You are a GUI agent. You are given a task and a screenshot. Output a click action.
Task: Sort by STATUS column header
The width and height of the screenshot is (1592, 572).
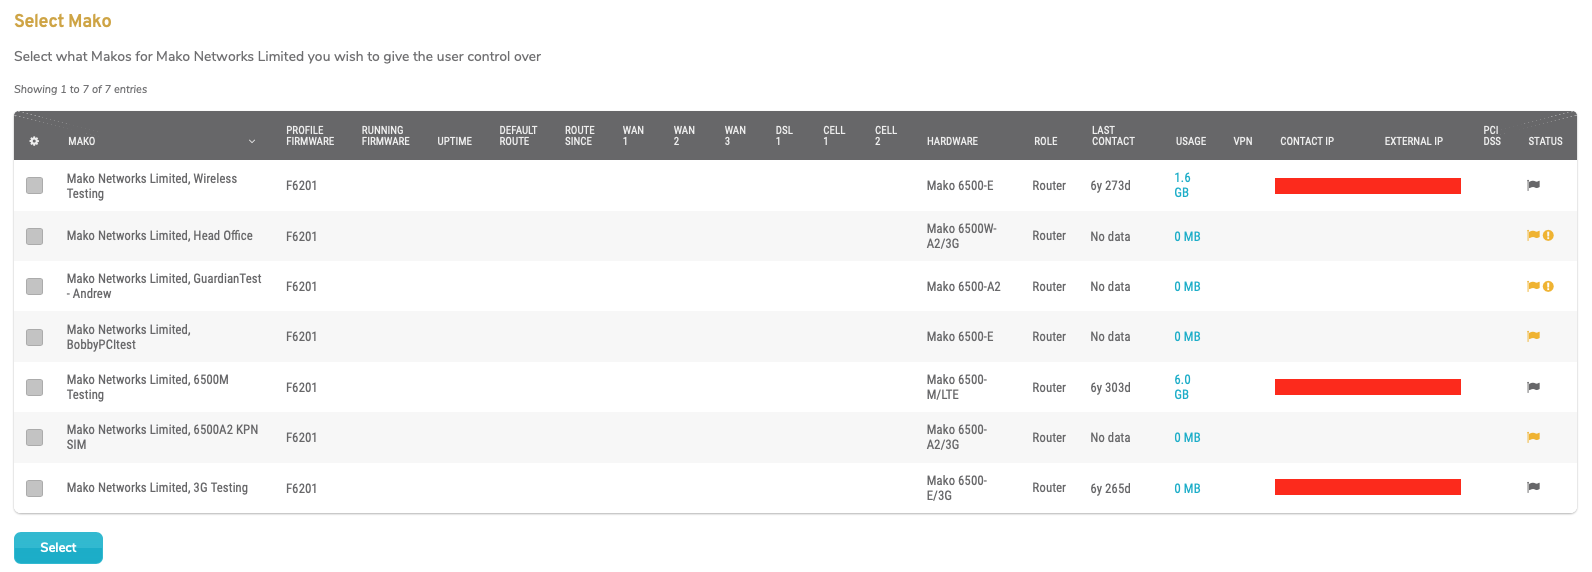pos(1545,142)
